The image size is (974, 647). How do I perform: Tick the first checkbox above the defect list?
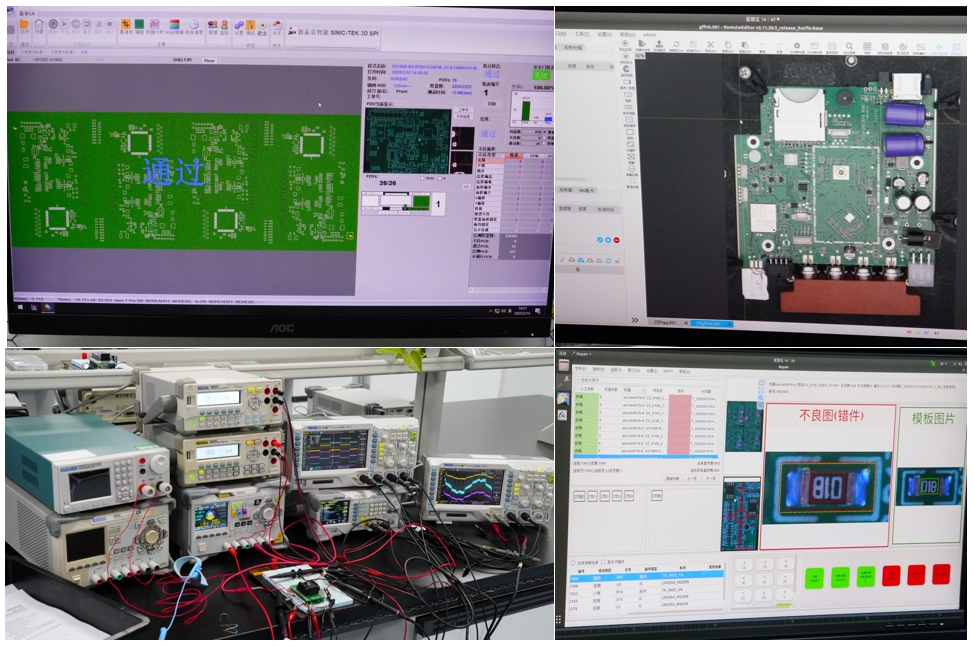571,563
